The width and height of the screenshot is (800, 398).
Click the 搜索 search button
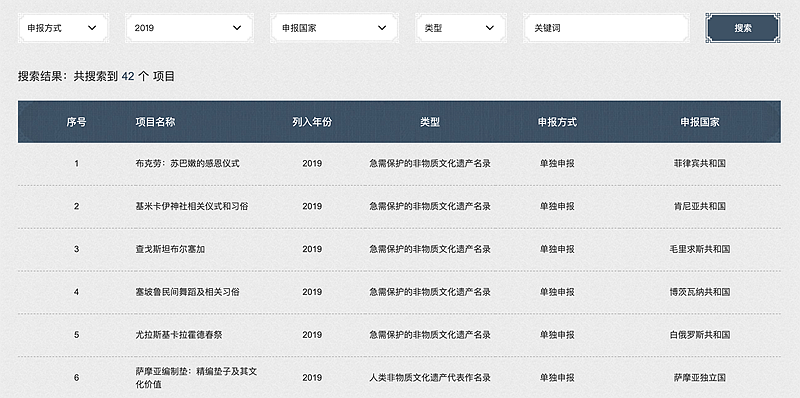pyautogui.click(x=743, y=28)
